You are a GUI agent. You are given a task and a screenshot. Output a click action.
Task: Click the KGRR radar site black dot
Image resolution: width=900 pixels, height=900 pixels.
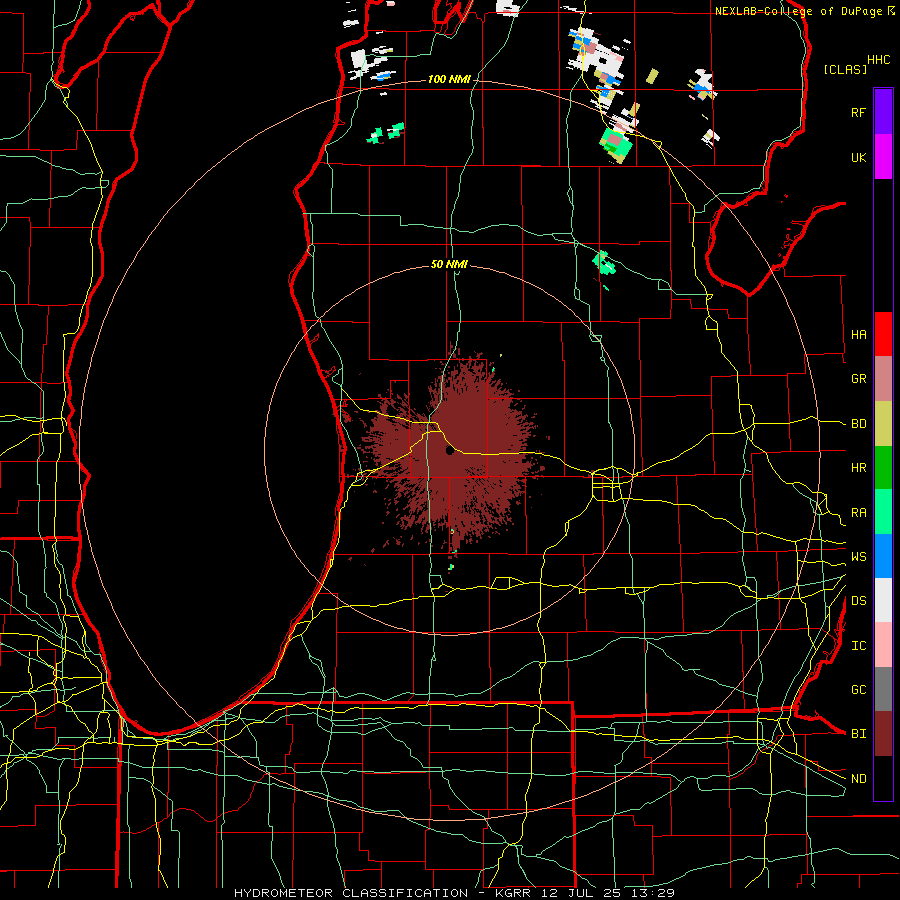coord(449,451)
